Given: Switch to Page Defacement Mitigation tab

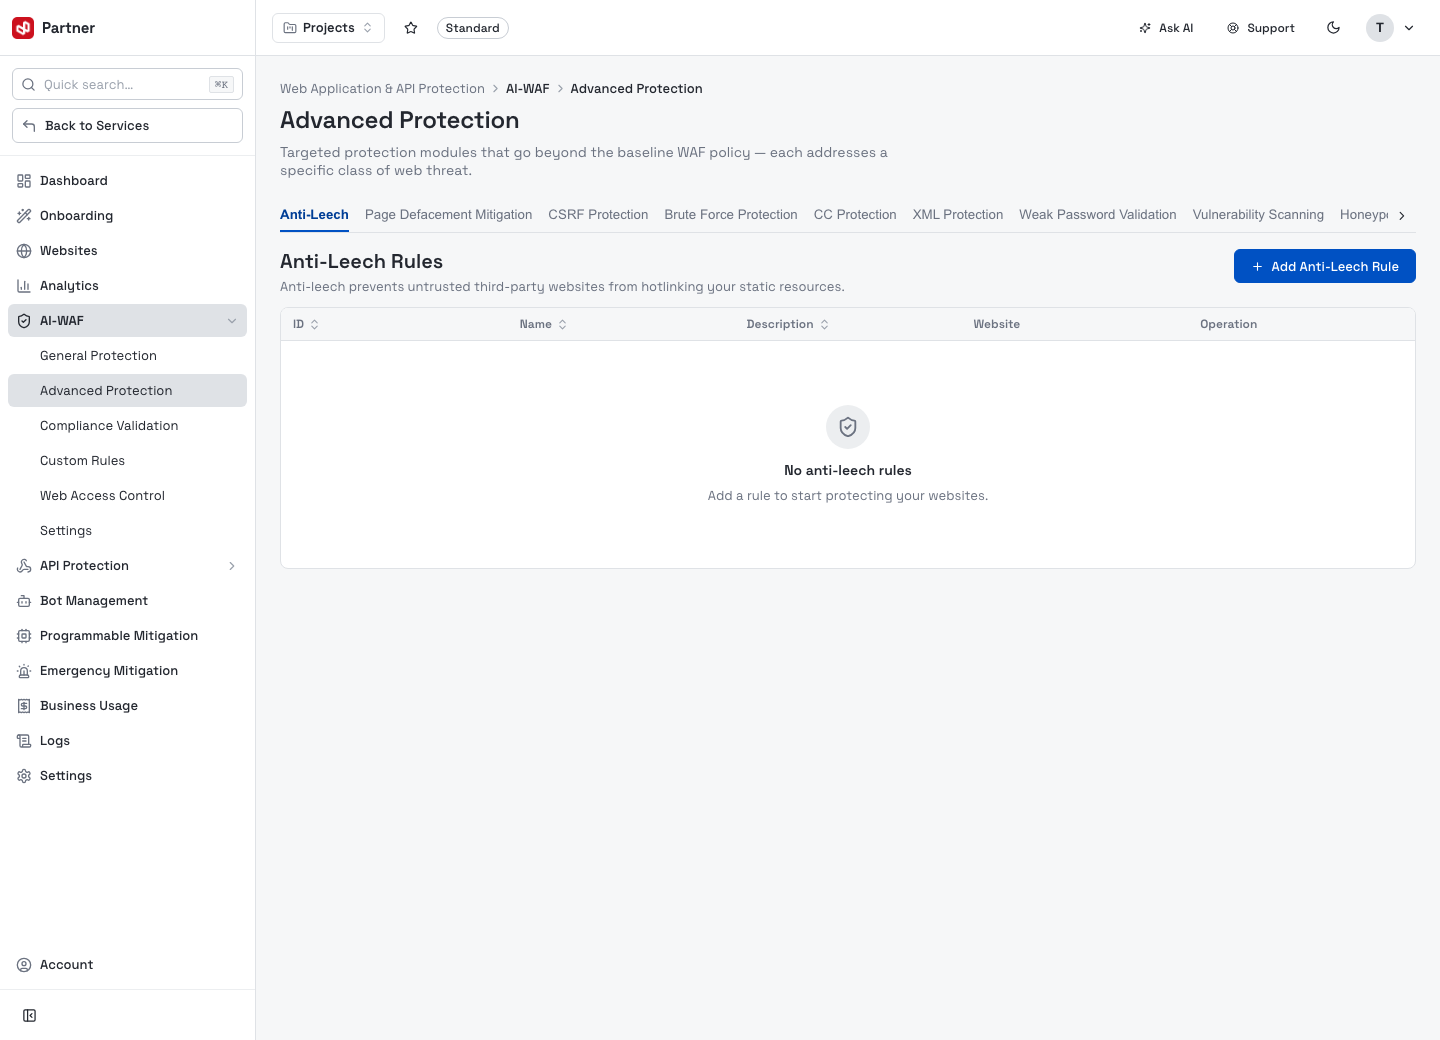Looking at the screenshot, I should pyautogui.click(x=448, y=215).
